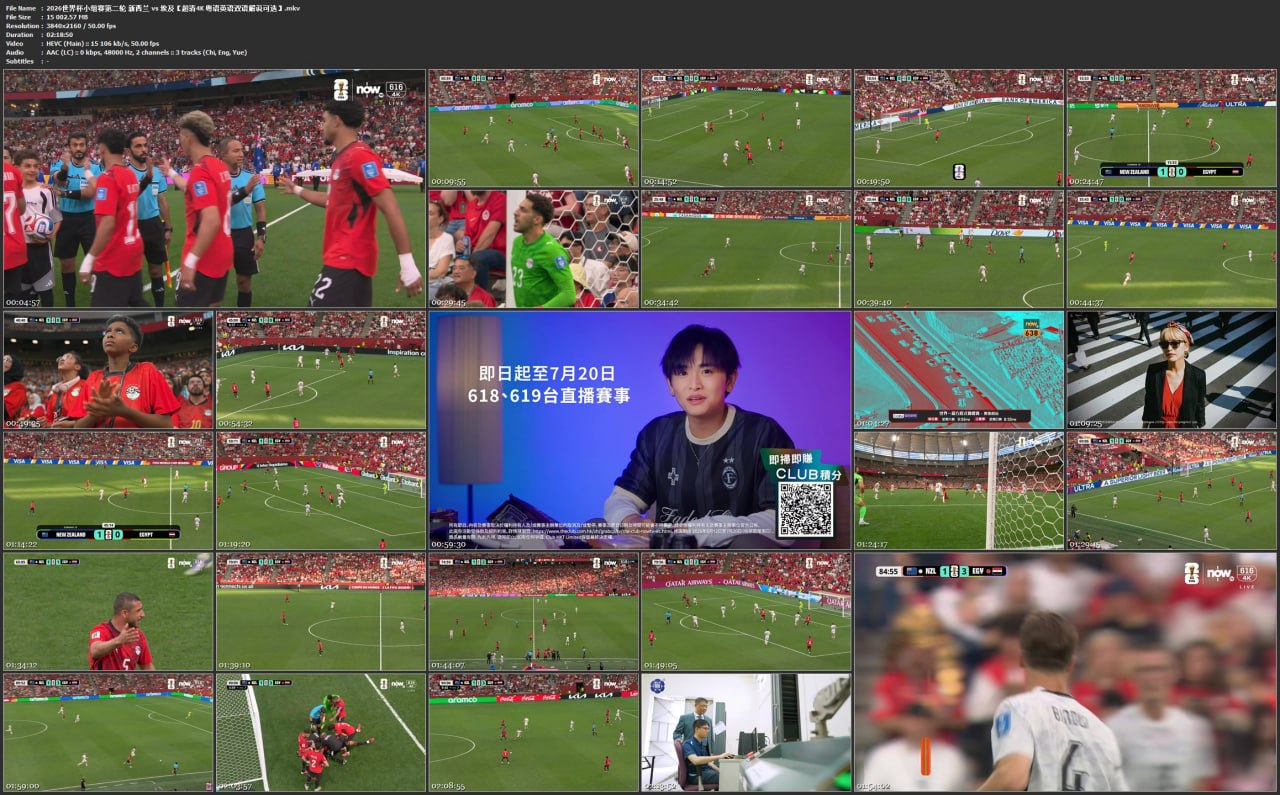The width and height of the screenshot is (1280, 795).
Task: Select the 00:39:40 thumbnail
Action: pyautogui.click(x=959, y=249)
